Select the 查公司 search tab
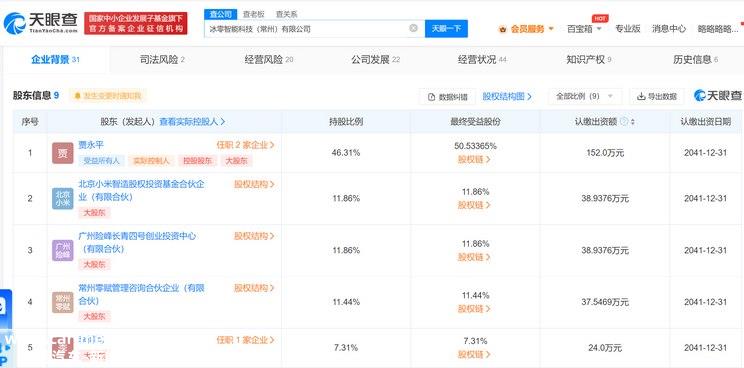Image resolution: width=744 pixels, height=368 pixels. [220, 14]
